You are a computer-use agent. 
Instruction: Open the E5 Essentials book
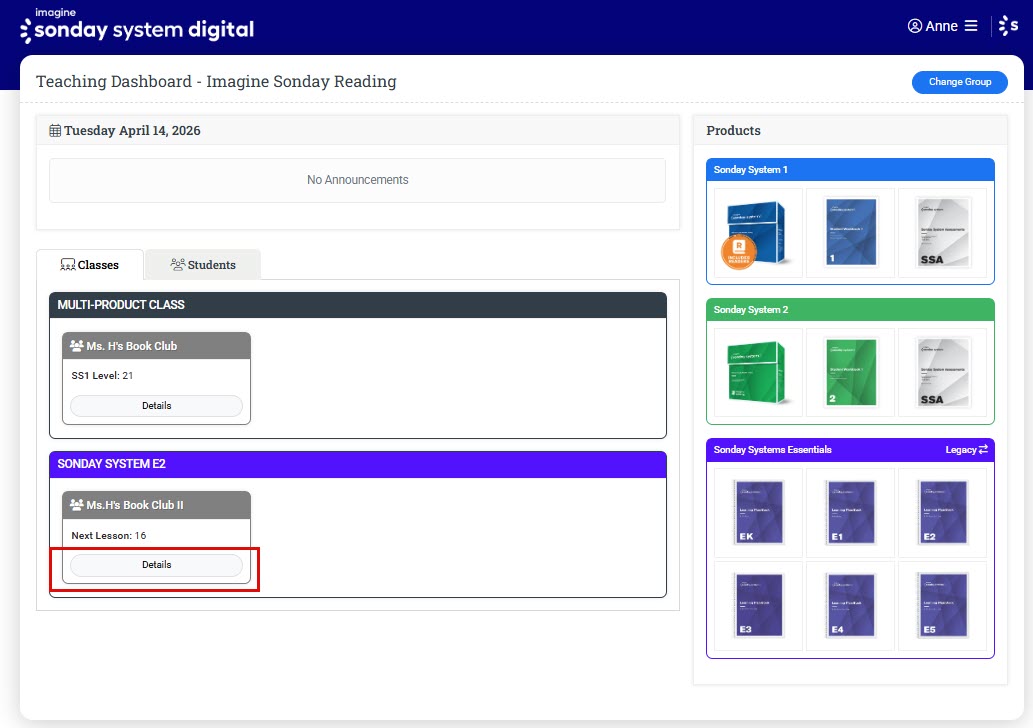tap(943, 605)
